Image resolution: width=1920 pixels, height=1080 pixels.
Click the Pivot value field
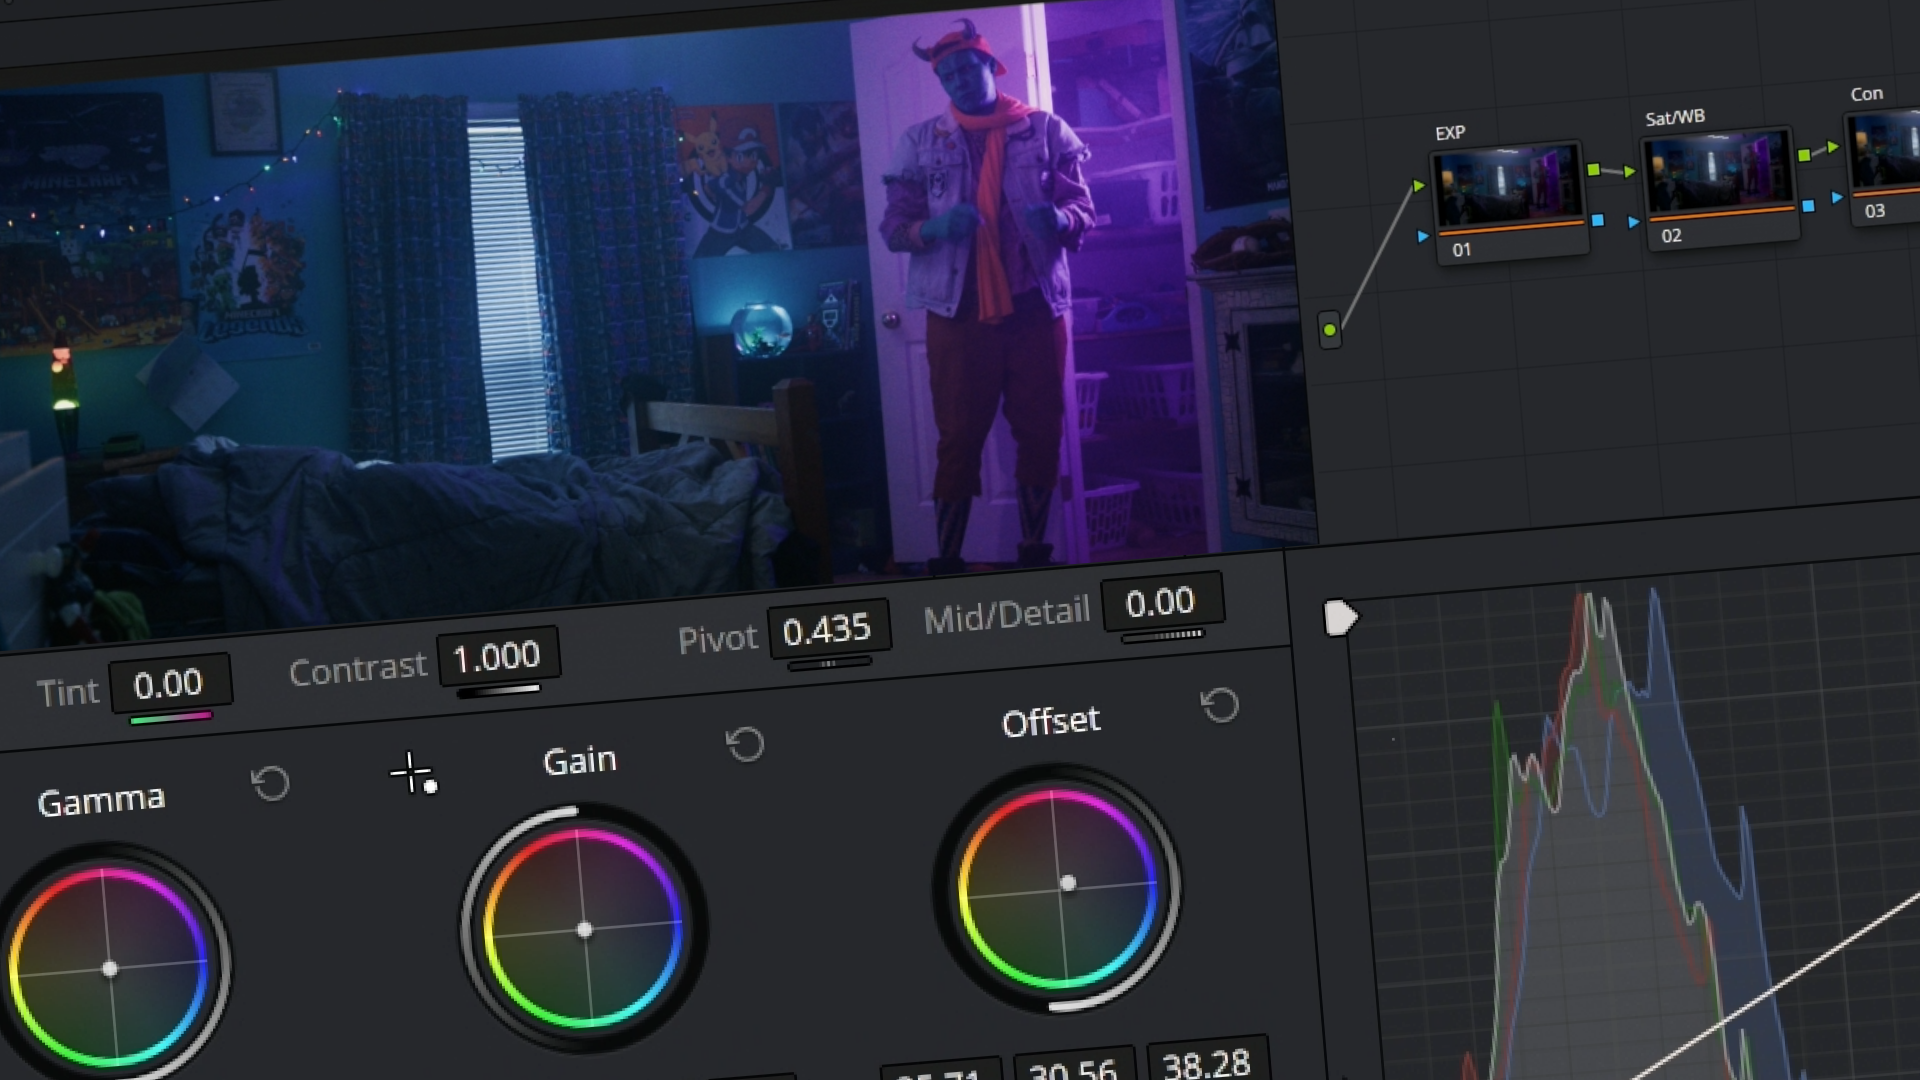827,630
